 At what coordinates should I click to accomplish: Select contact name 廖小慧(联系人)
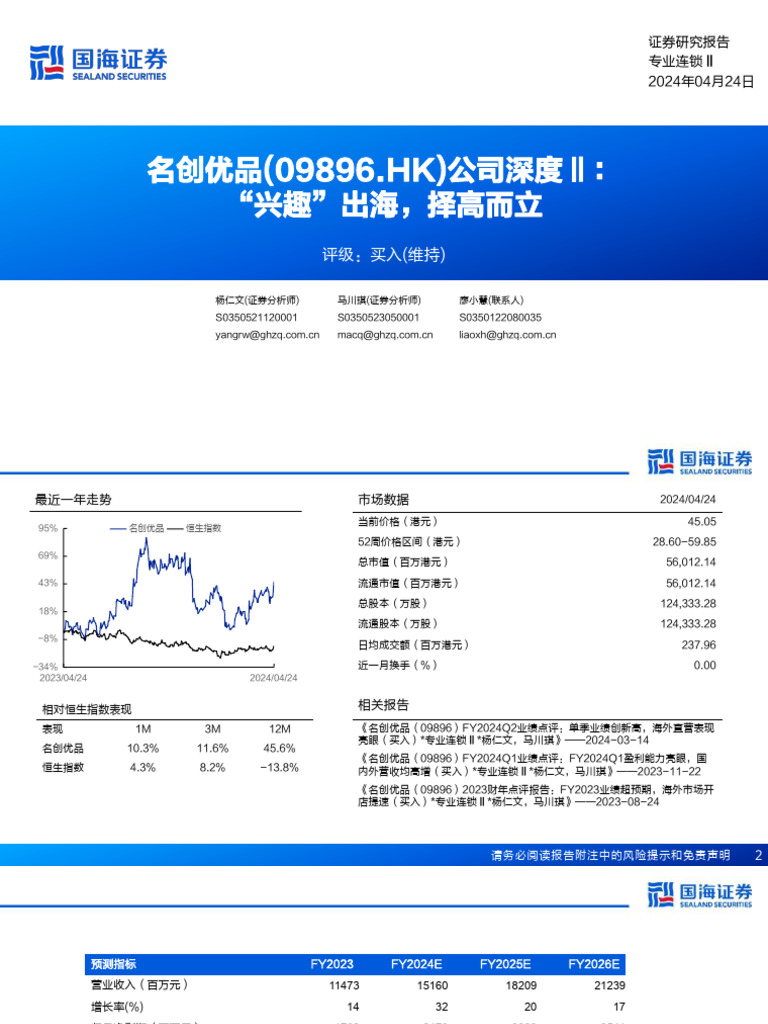(x=491, y=300)
